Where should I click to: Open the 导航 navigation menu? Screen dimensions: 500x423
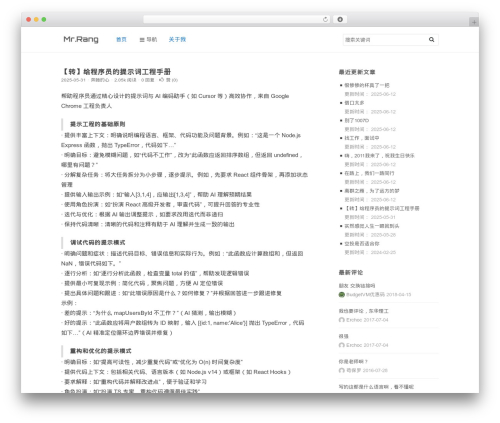[x=148, y=40]
